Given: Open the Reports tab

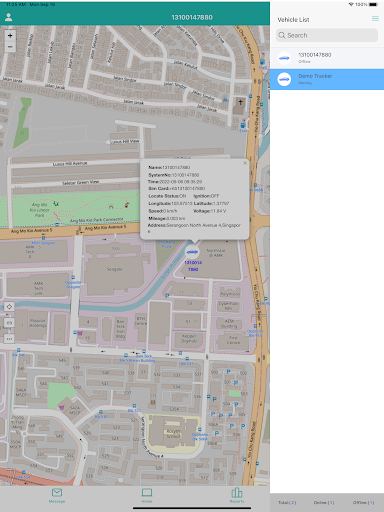Looking at the screenshot, I should (x=237, y=495).
